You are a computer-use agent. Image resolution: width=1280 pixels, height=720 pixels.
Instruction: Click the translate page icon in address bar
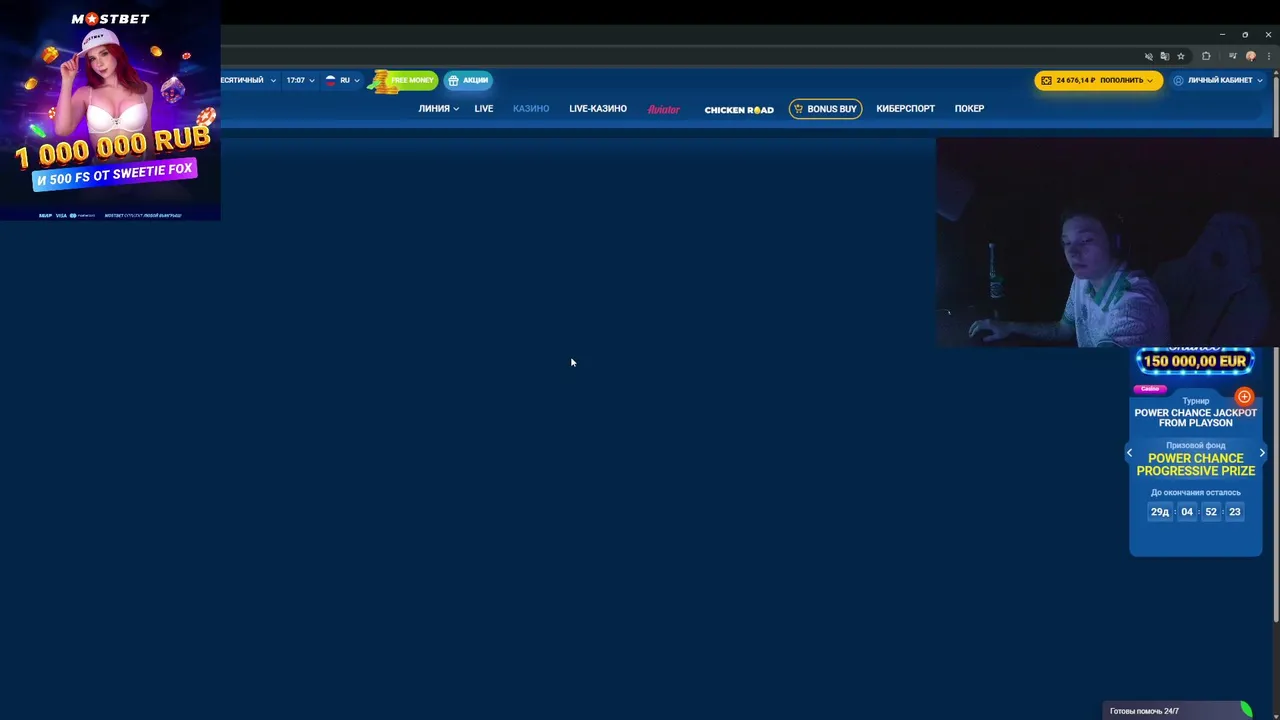coord(1164,56)
